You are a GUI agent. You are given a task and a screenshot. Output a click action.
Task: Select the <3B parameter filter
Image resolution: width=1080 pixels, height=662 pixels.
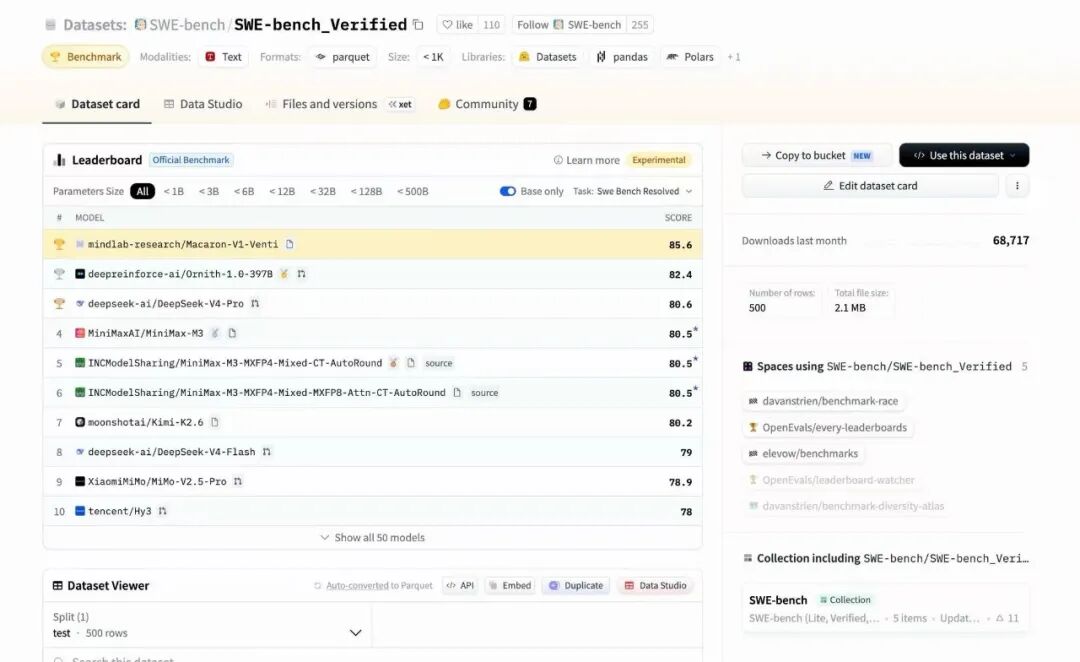coord(209,192)
